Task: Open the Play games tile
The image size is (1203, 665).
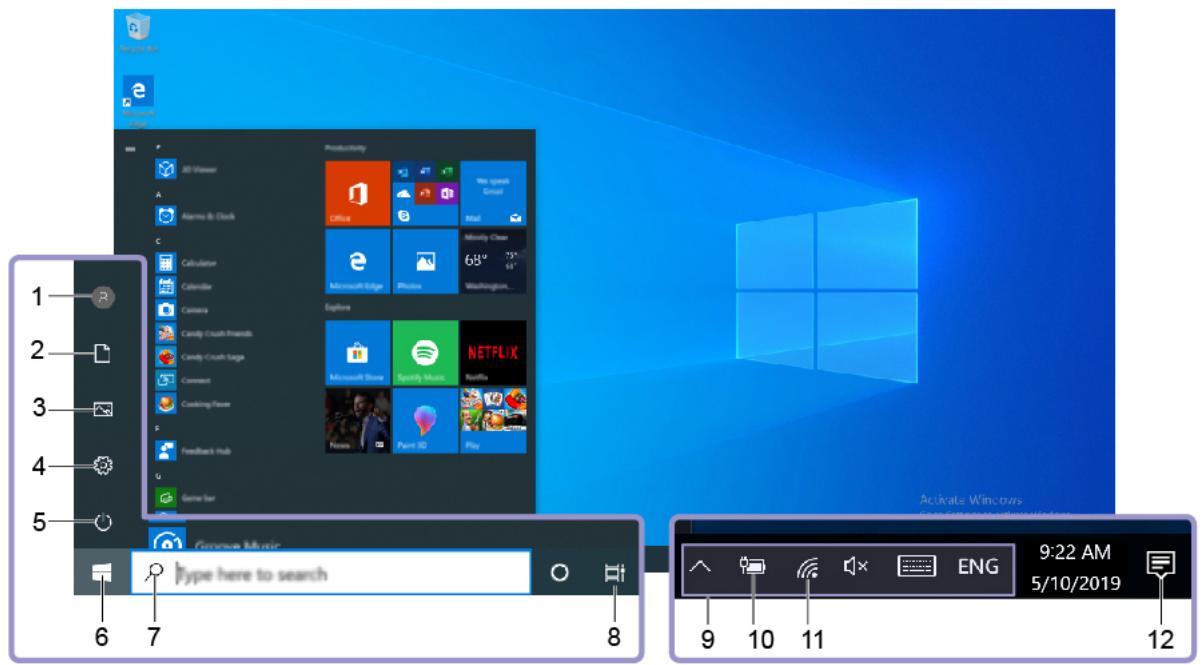Action: (493, 421)
